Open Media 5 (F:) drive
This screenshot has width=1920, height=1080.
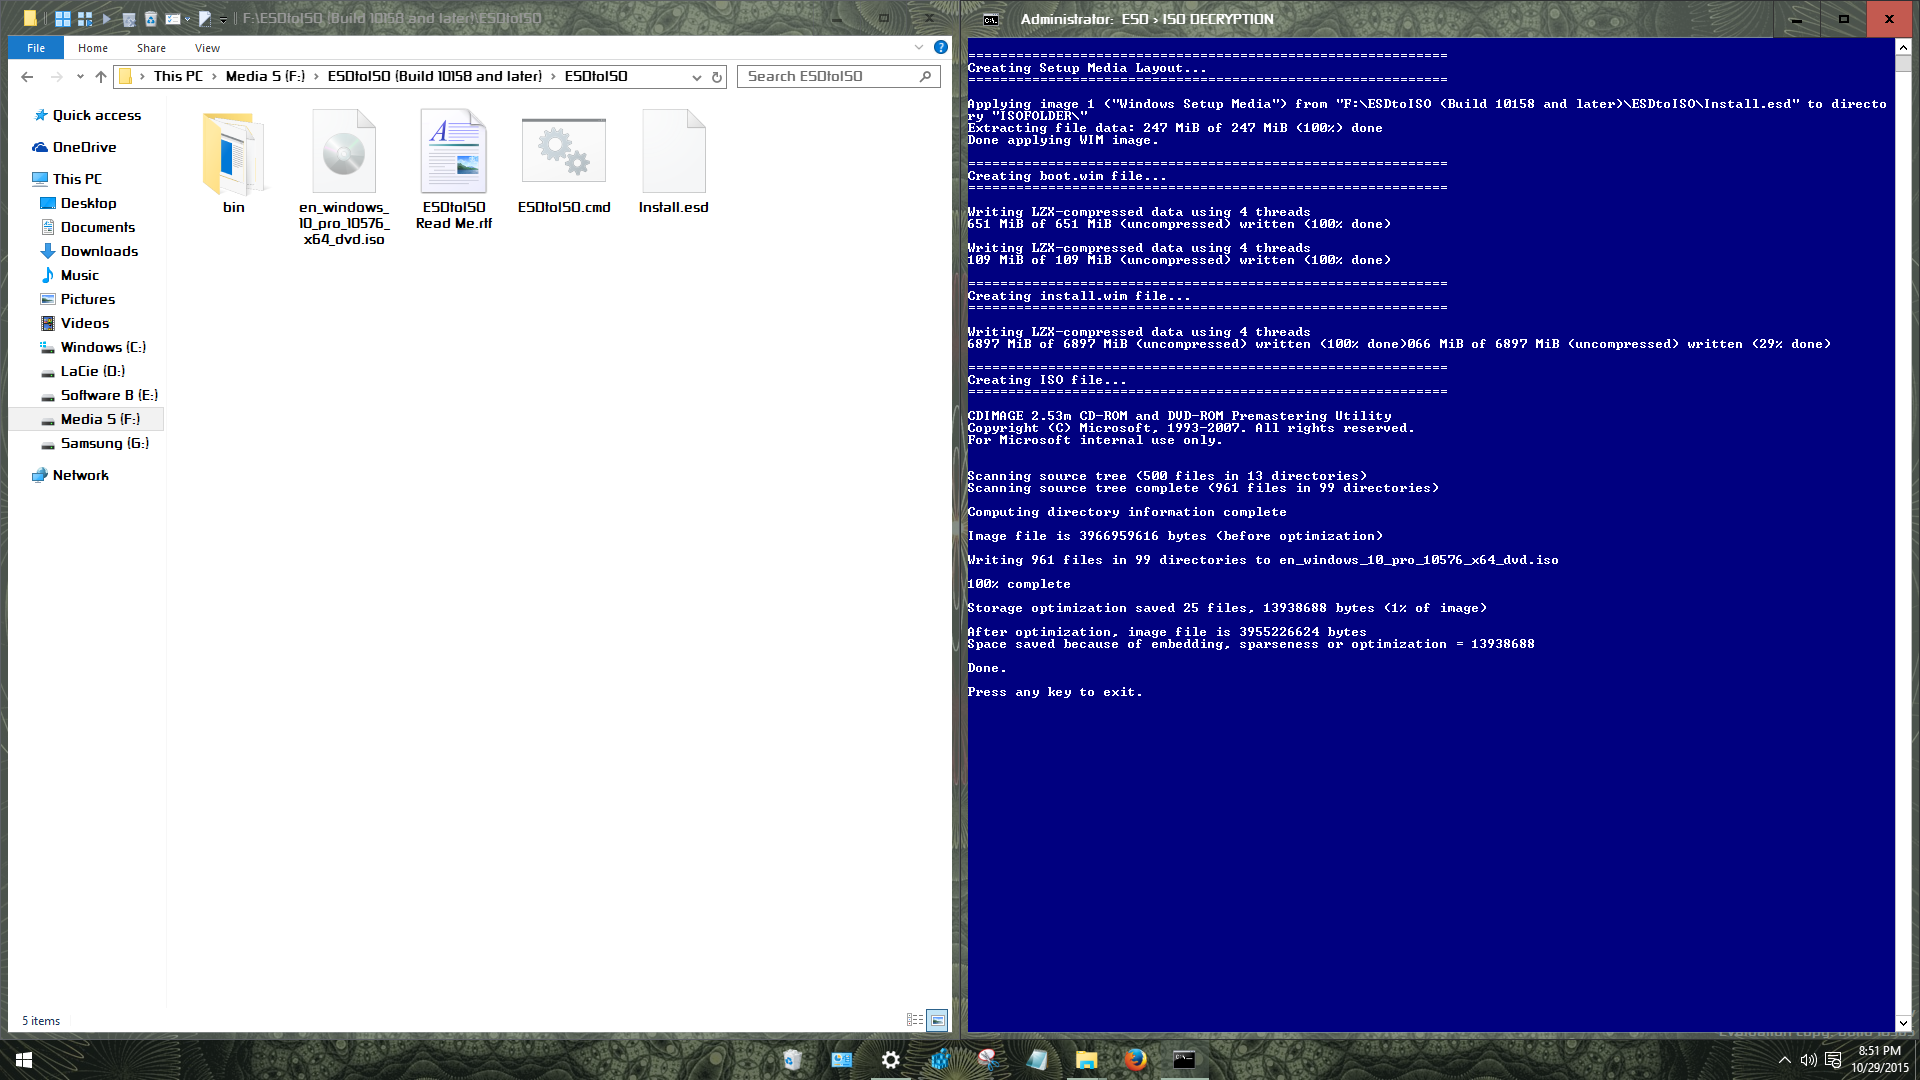pyautogui.click(x=86, y=419)
